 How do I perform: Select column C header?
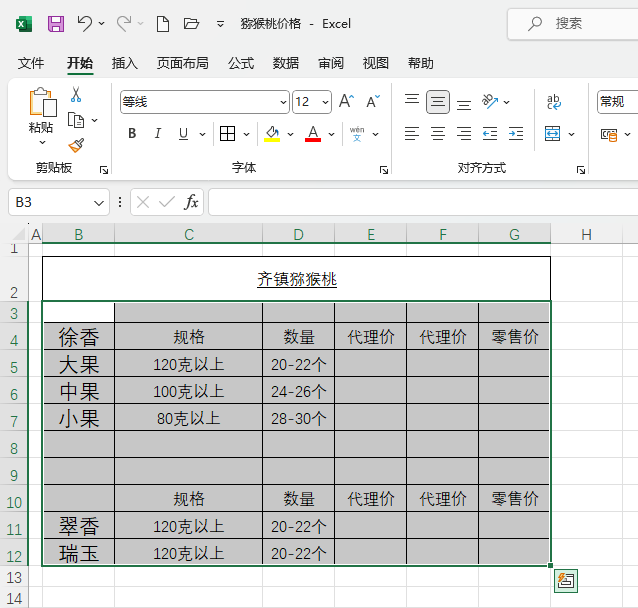[x=189, y=234]
